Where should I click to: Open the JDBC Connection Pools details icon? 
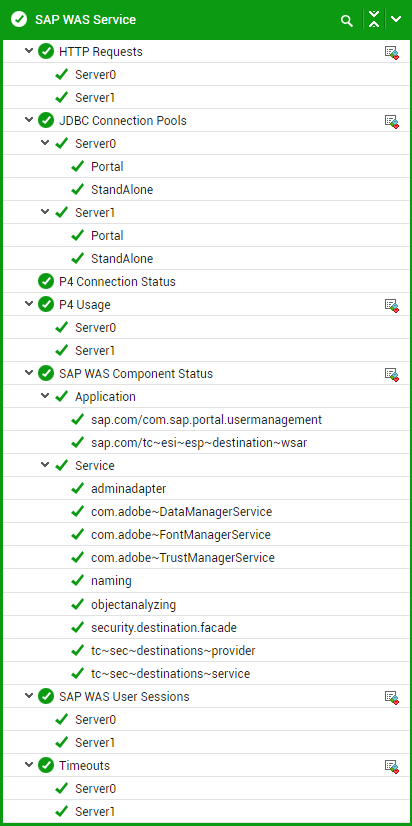[391, 121]
